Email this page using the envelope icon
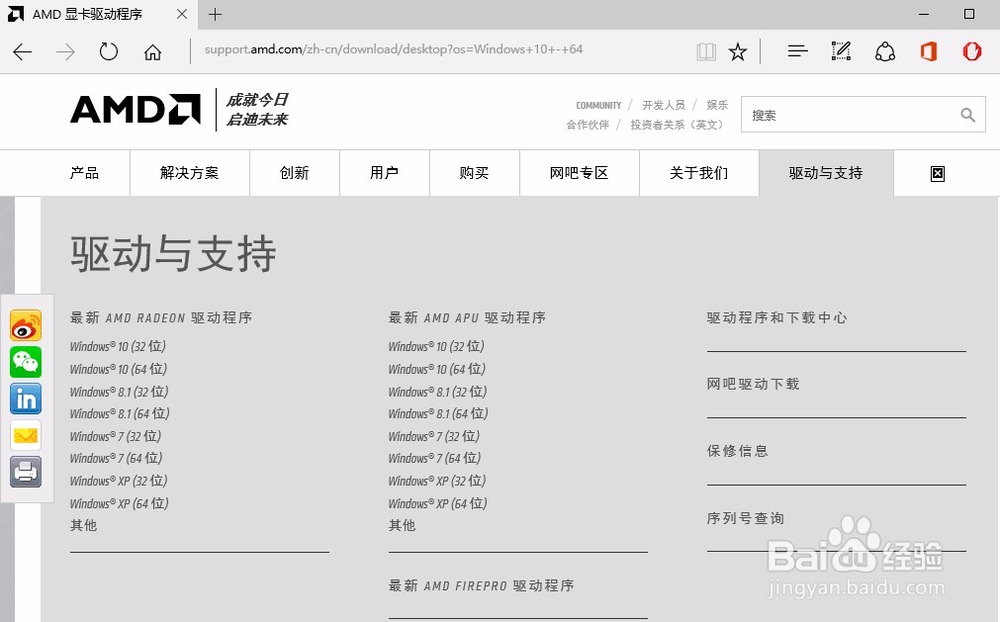 (25, 435)
